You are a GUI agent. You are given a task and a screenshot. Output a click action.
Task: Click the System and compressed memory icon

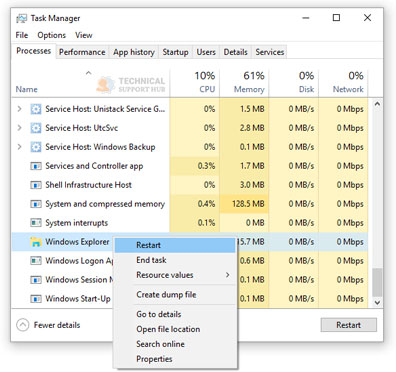click(36, 204)
